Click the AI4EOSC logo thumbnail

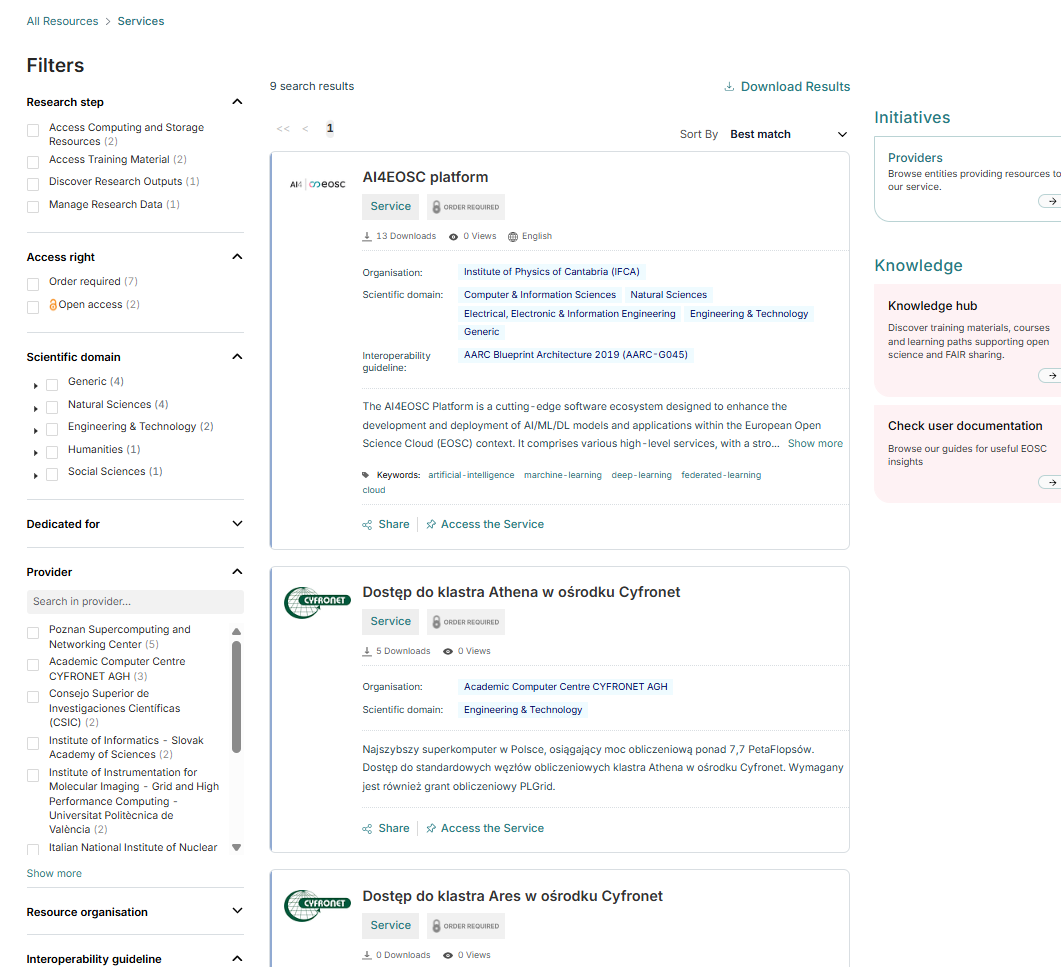[x=317, y=184]
